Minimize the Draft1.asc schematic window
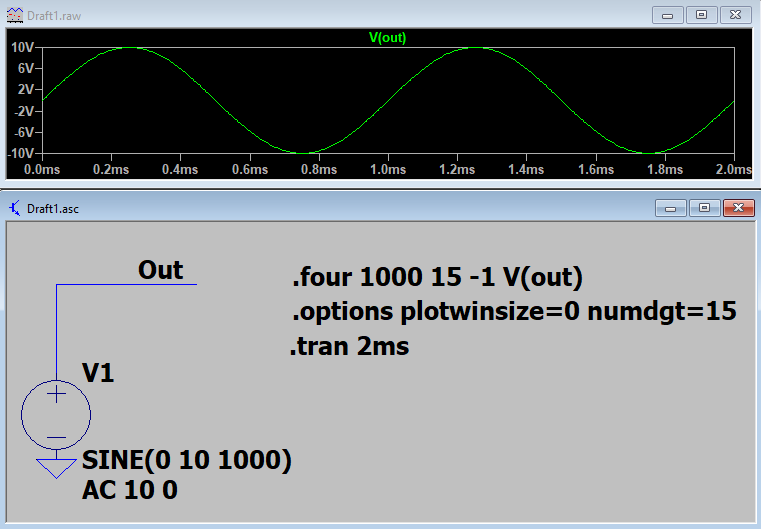 coord(671,208)
